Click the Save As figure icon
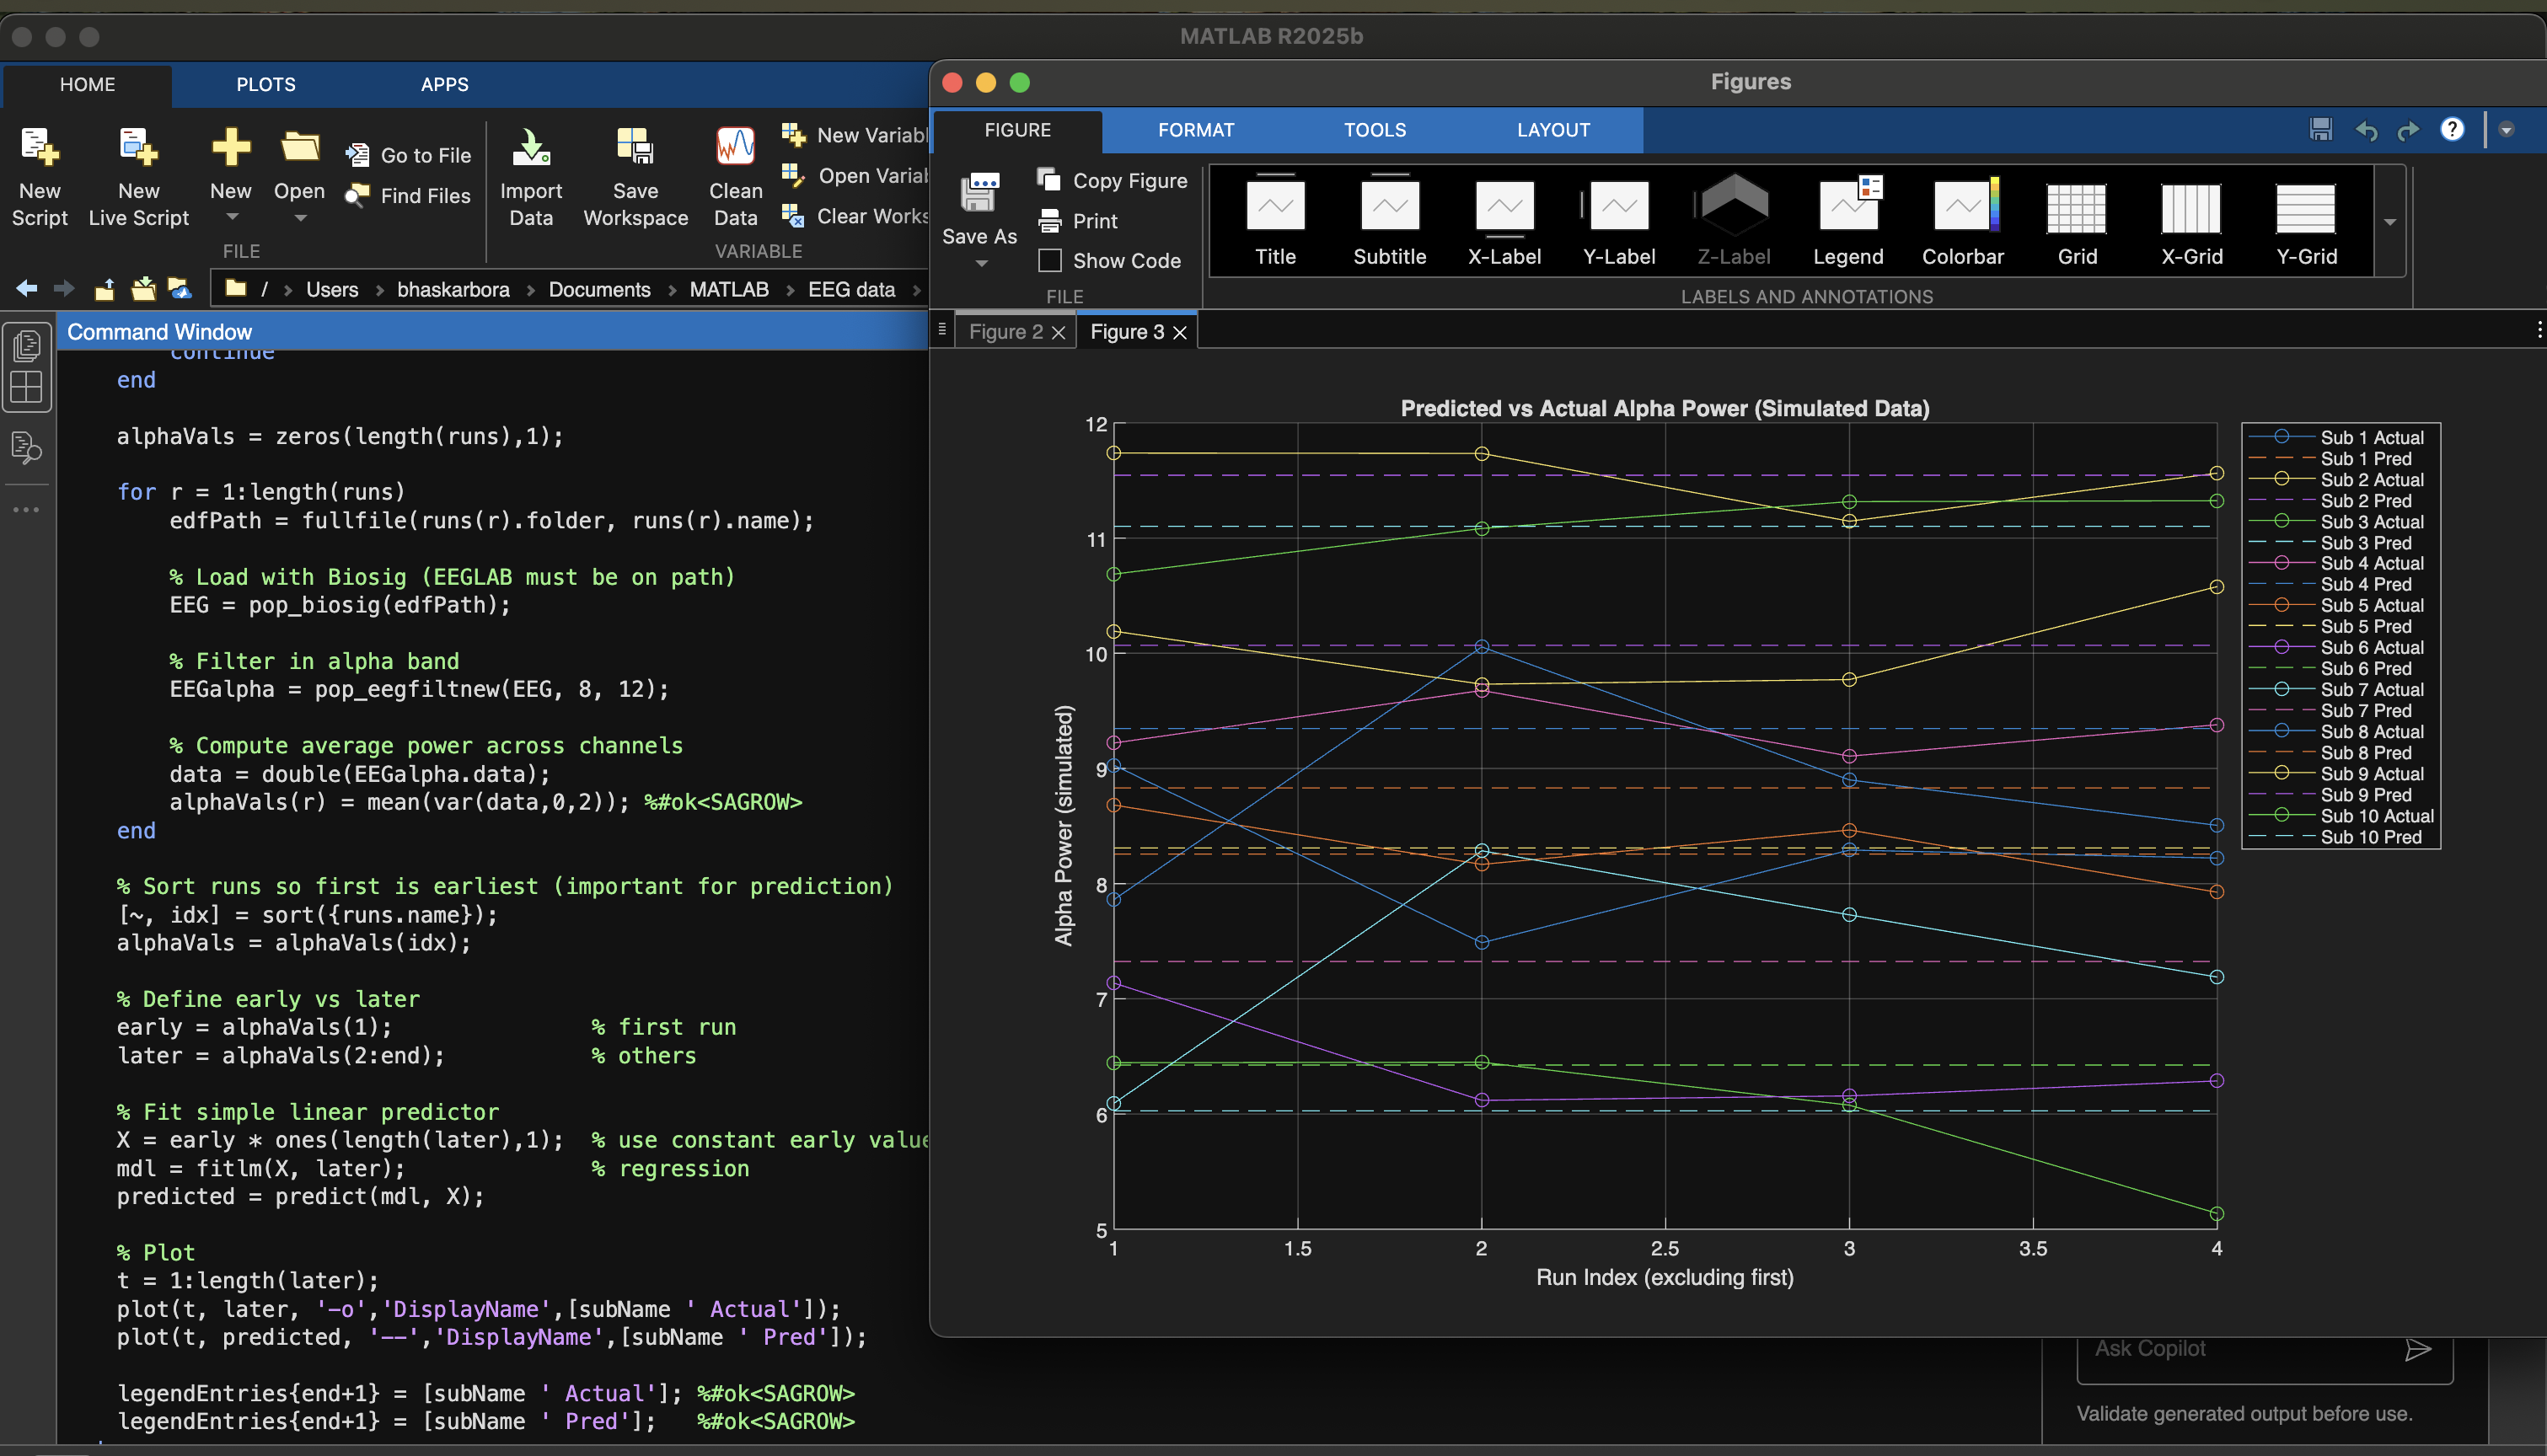Viewport: 2547px width, 1456px height. coord(979,192)
